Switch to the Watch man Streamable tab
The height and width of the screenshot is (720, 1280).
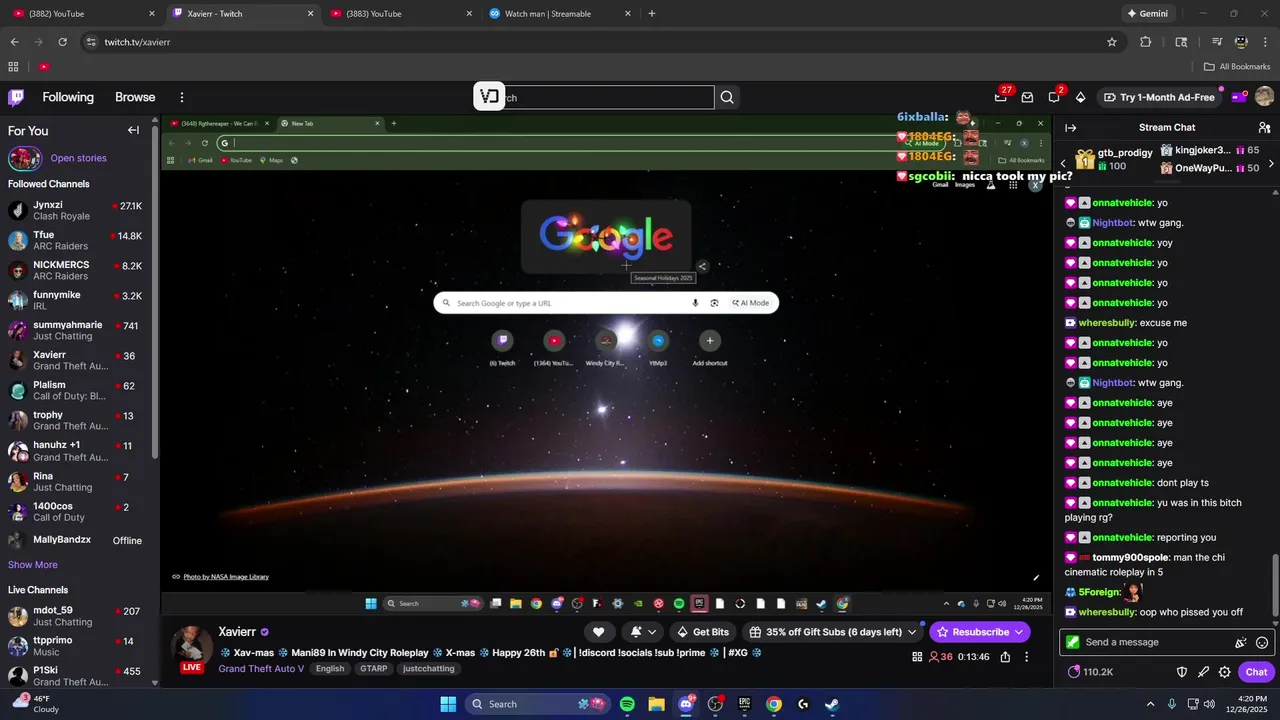558,14
